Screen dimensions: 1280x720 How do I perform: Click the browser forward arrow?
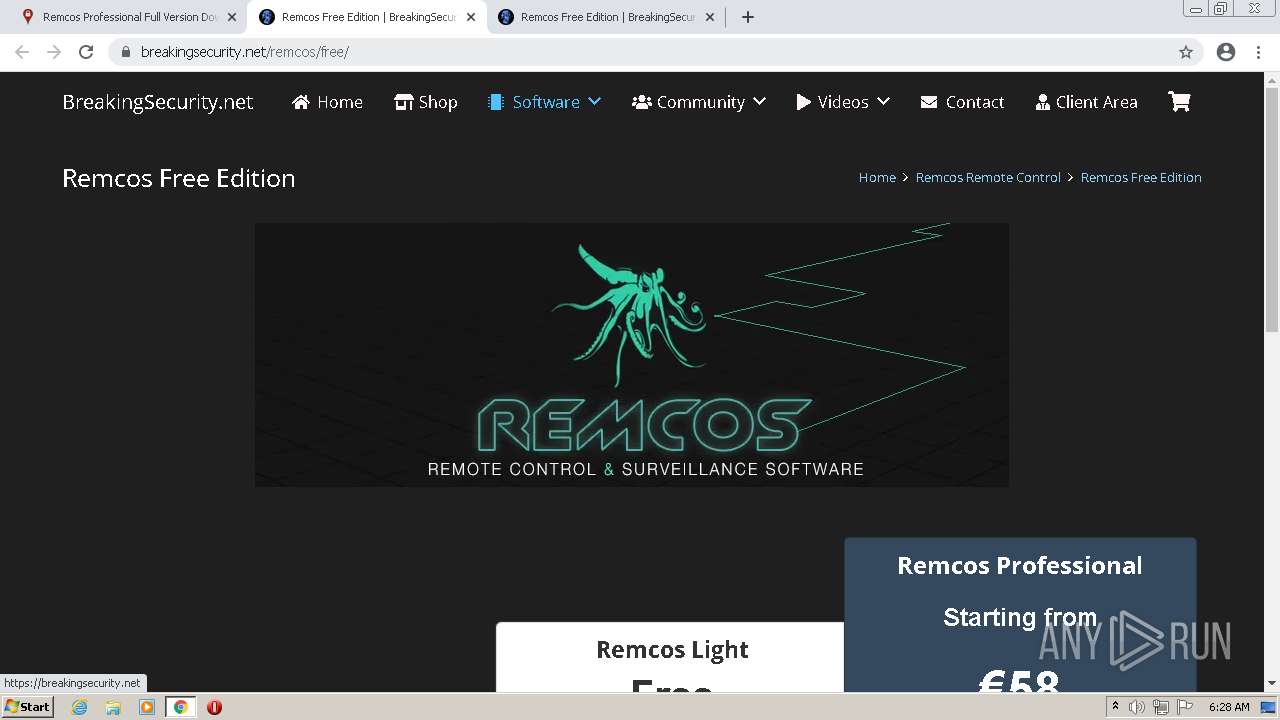pos(54,52)
